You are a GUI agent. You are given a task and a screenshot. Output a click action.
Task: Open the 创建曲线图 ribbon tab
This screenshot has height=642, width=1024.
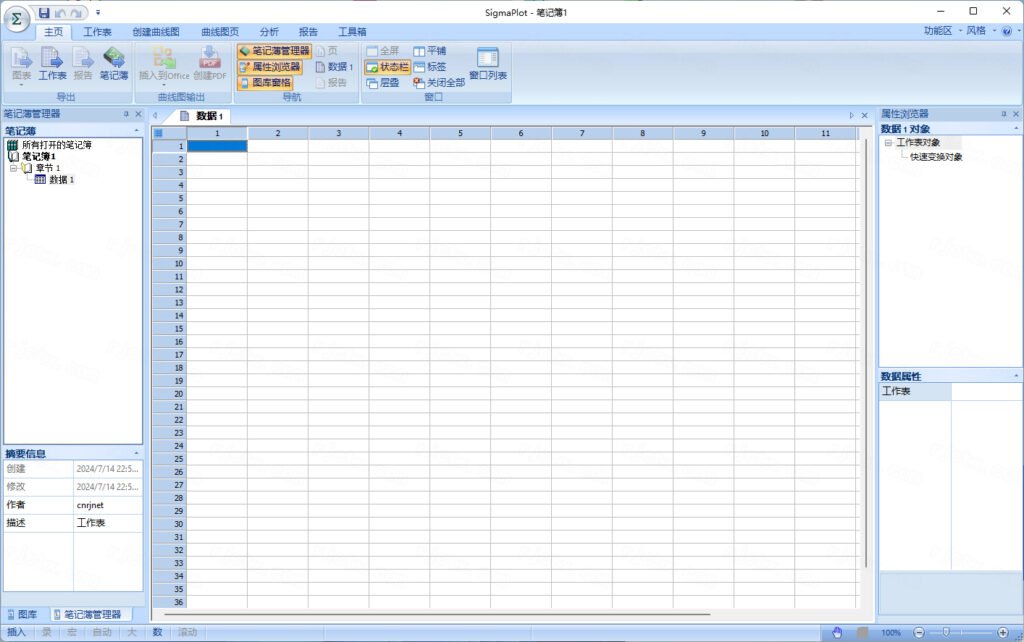pyautogui.click(x=155, y=31)
